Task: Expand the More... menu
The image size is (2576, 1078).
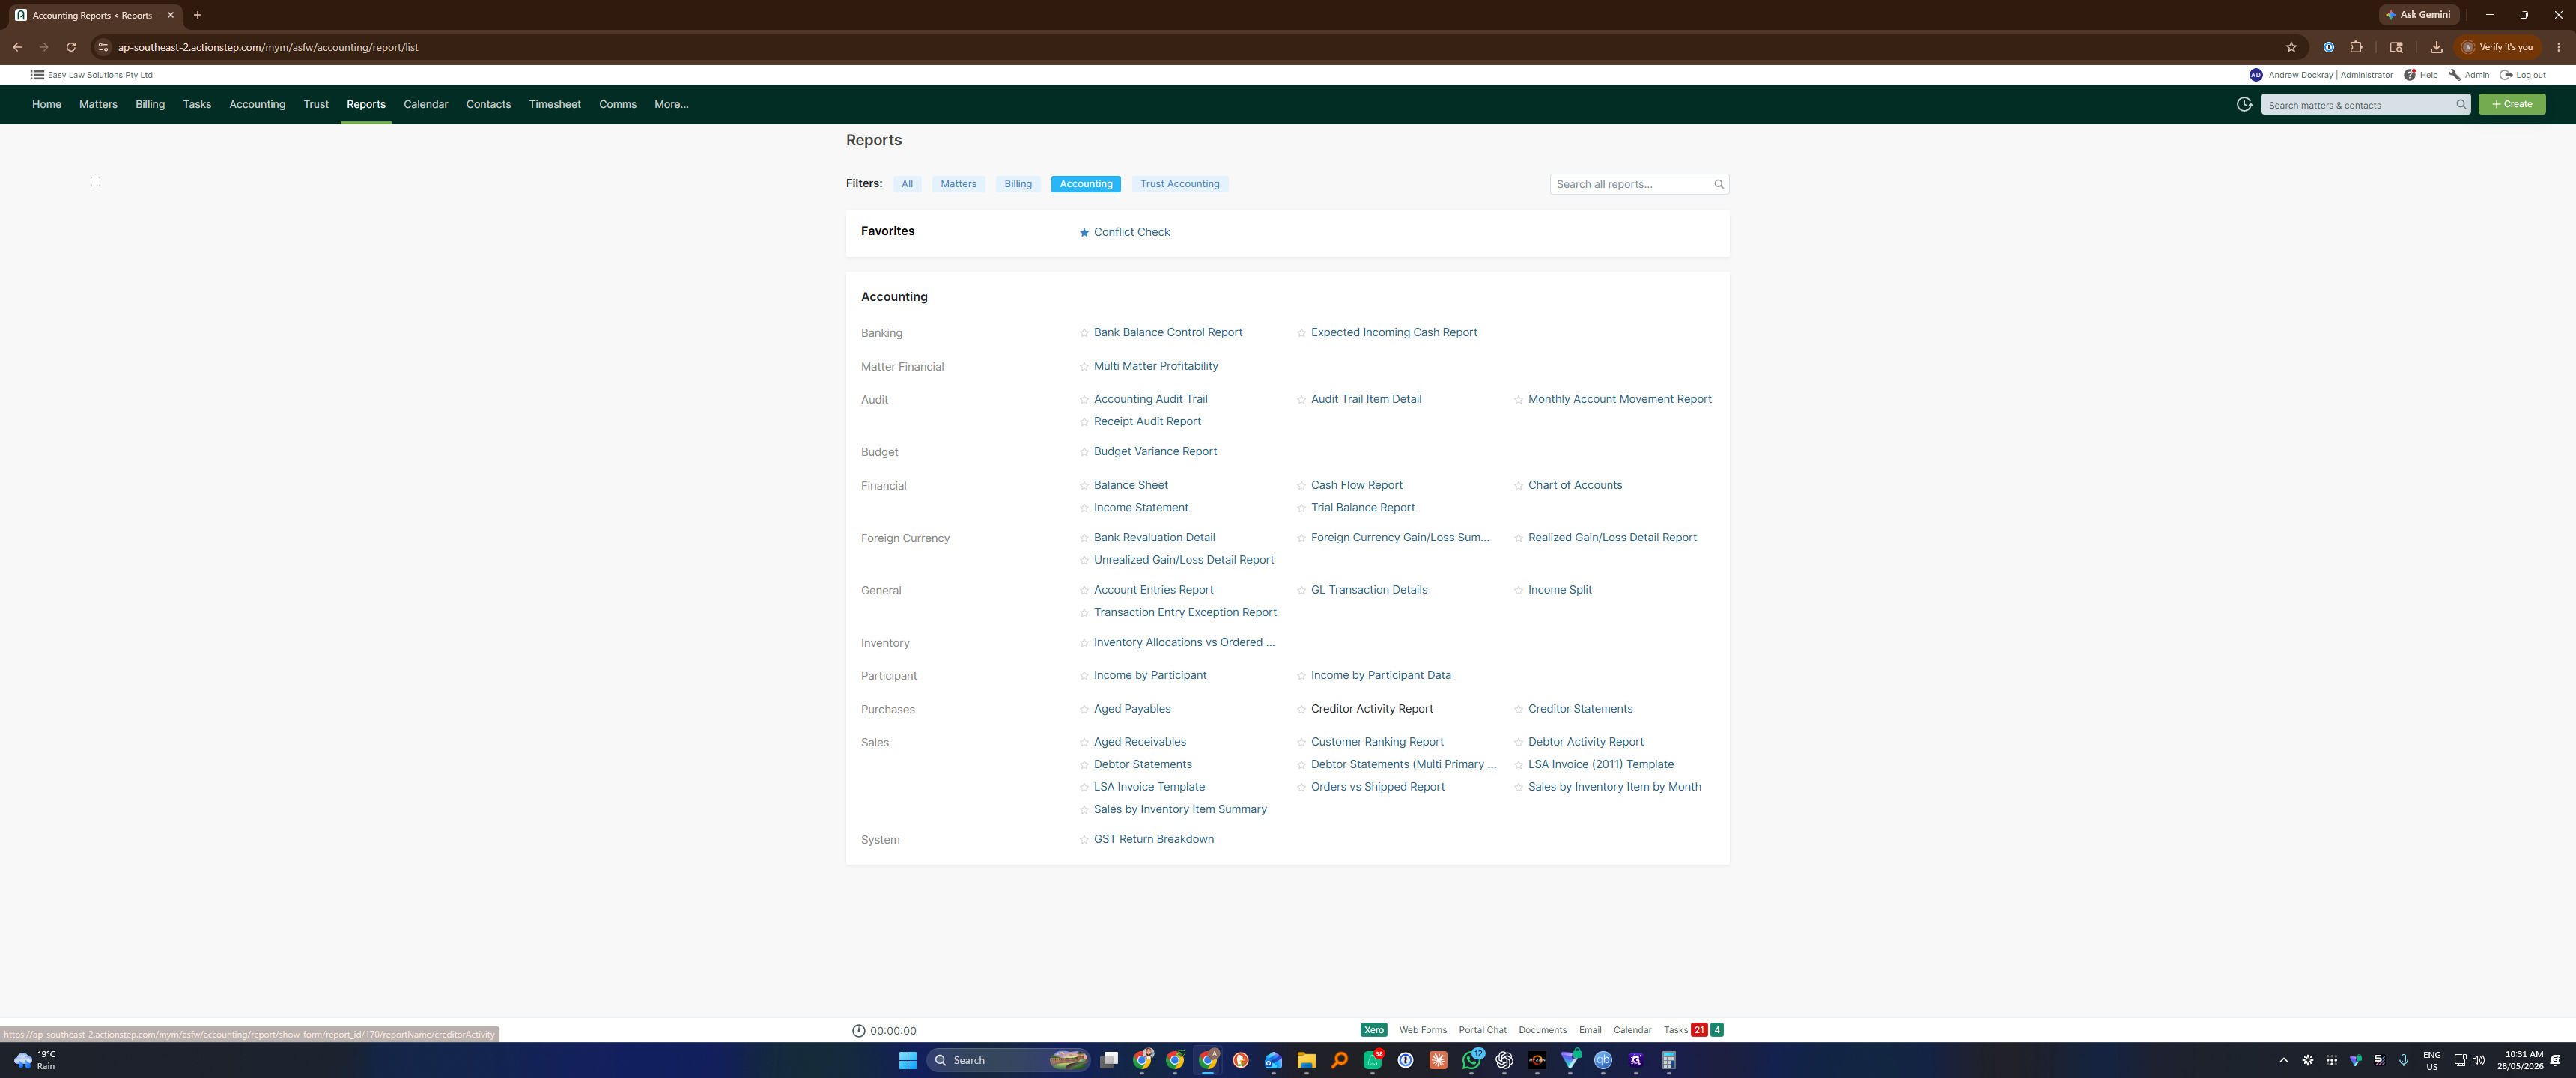Action: (x=671, y=104)
